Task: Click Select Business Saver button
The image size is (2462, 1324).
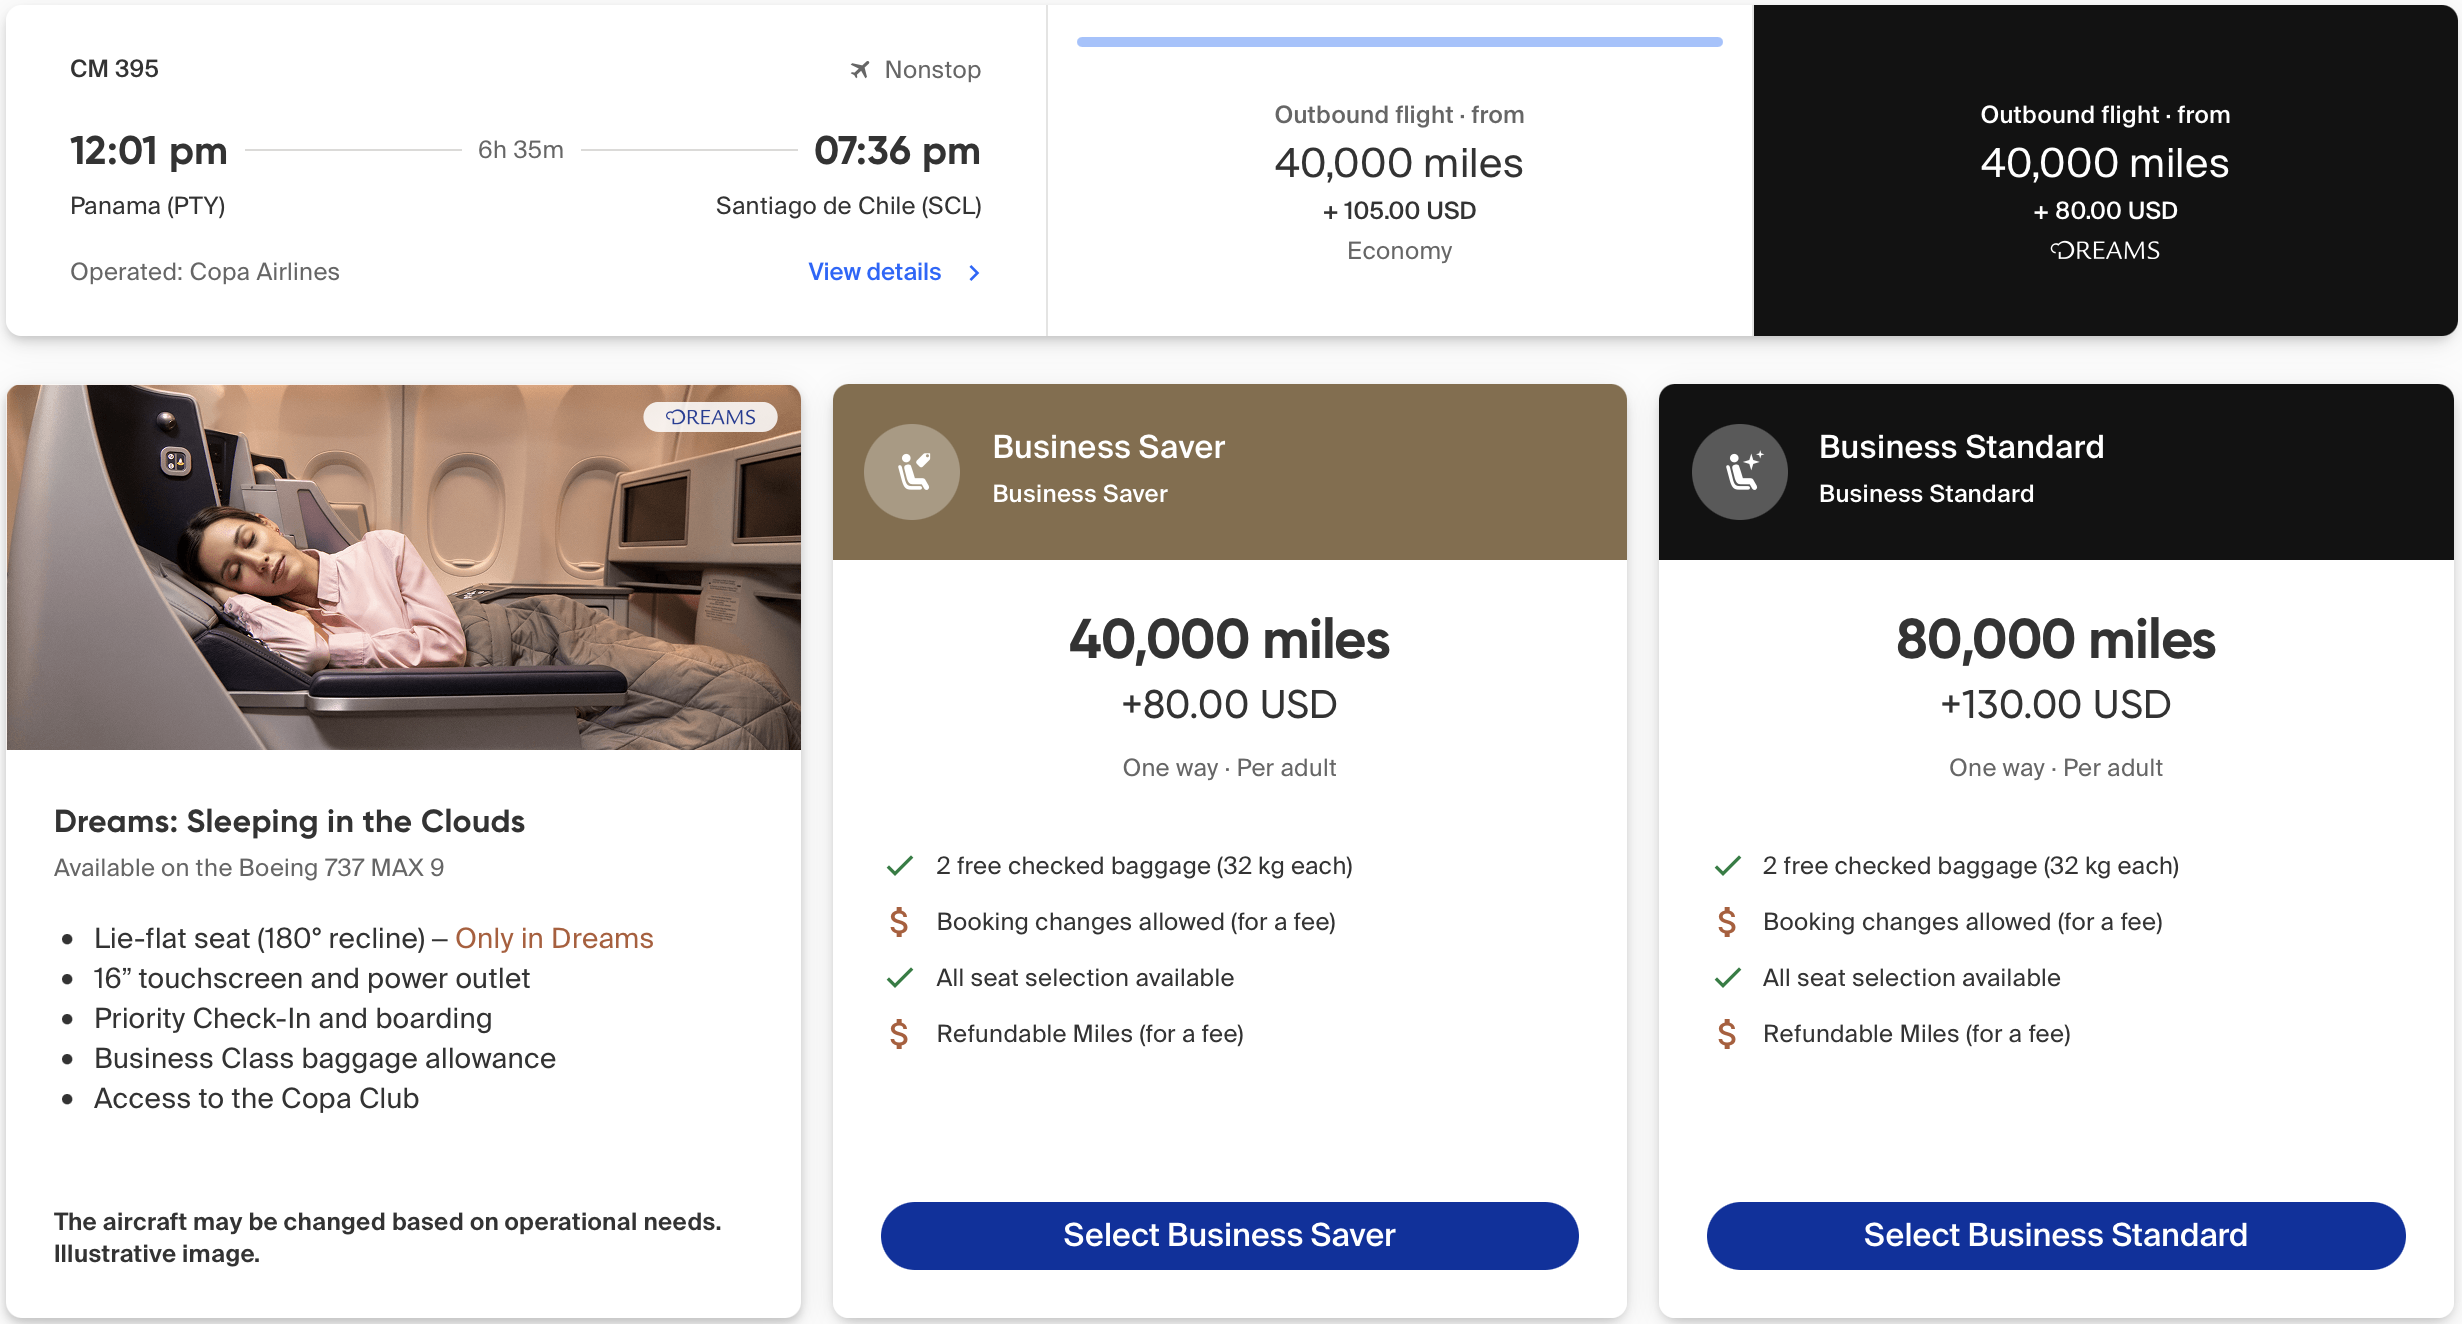Action: 1229,1235
